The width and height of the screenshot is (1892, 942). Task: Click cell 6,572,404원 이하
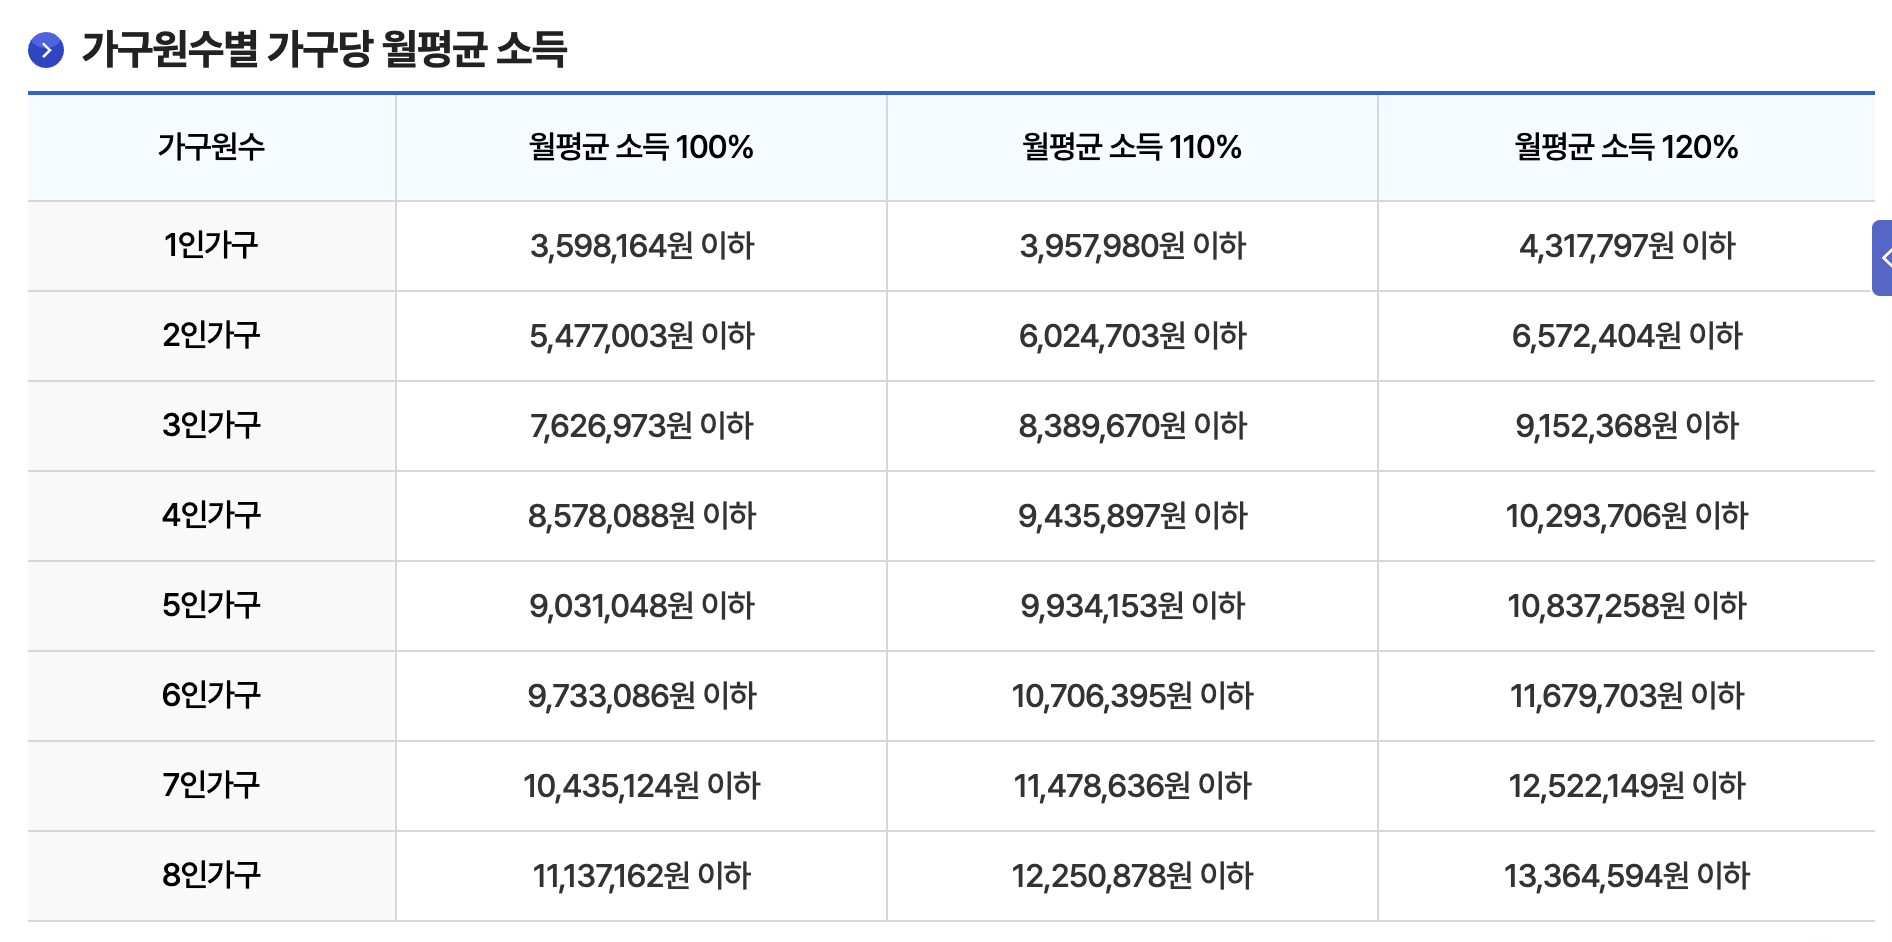point(1626,336)
